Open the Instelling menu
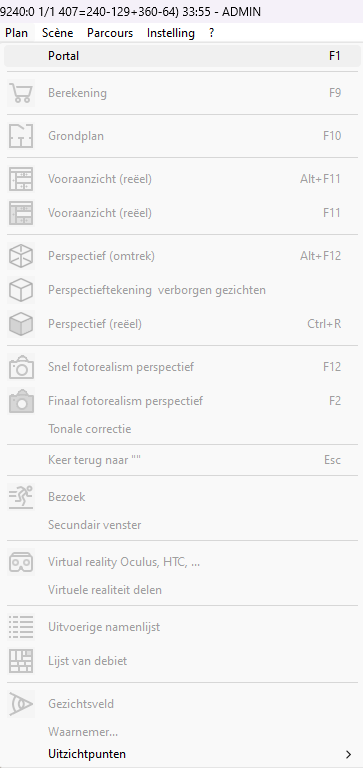This screenshot has width=363, height=768. pyautogui.click(x=170, y=33)
